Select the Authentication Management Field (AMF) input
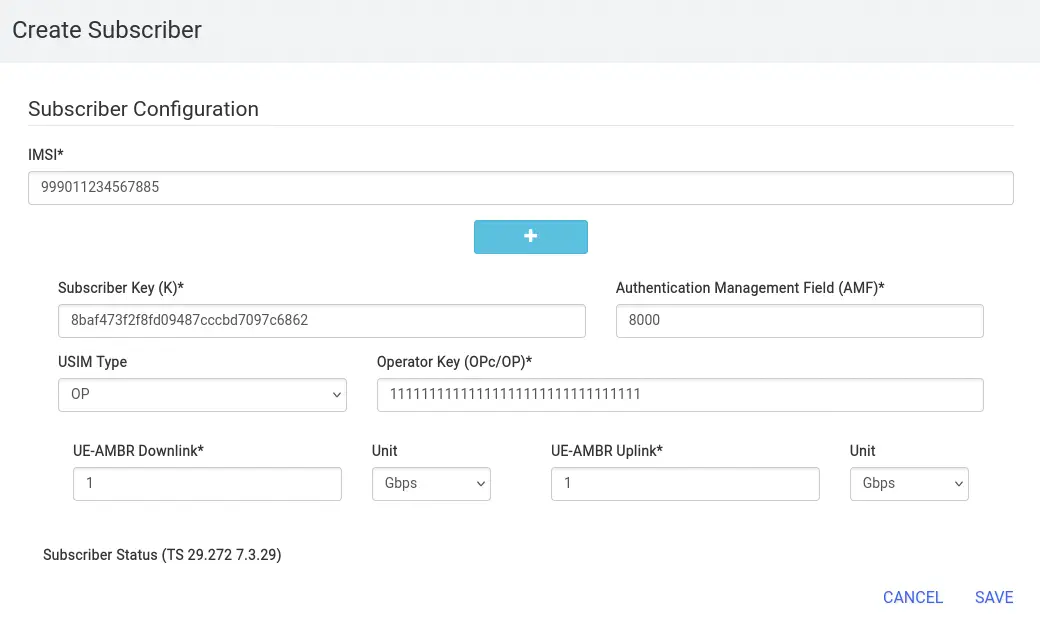Screen dimensions: 1040x628 click(799, 321)
